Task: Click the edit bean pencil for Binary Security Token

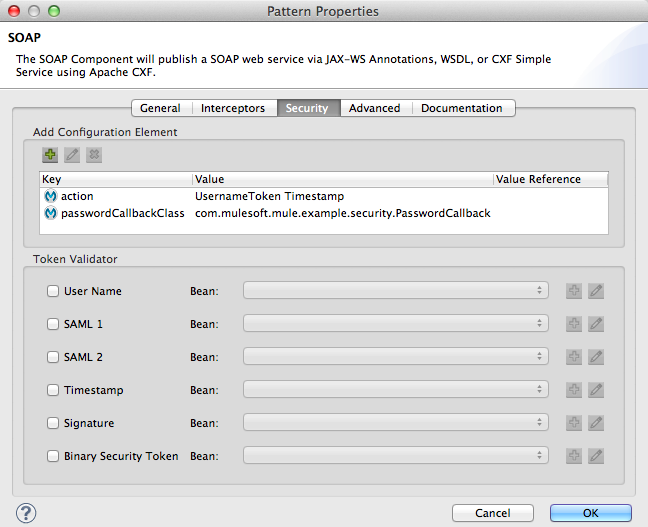Action: tap(596, 456)
